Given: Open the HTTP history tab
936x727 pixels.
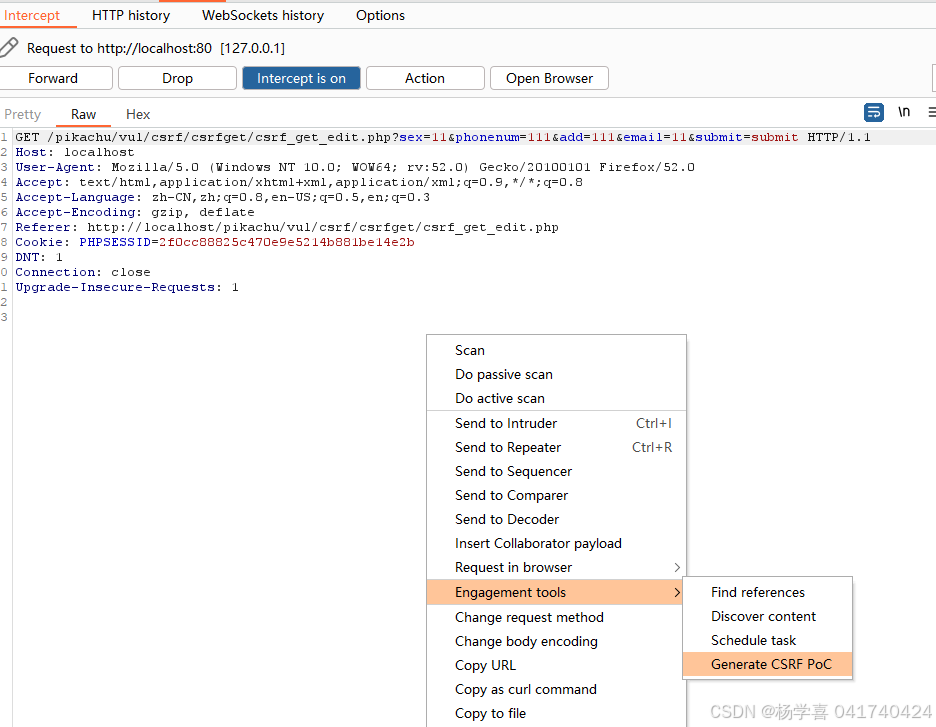Looking at the screenshot, I should click(131, 16).
